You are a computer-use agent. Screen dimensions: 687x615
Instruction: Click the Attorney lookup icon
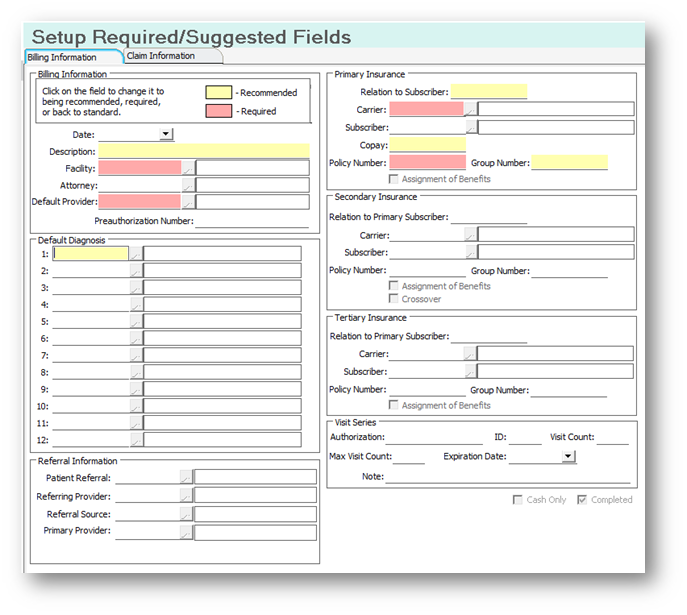click(x=188, y=186)
